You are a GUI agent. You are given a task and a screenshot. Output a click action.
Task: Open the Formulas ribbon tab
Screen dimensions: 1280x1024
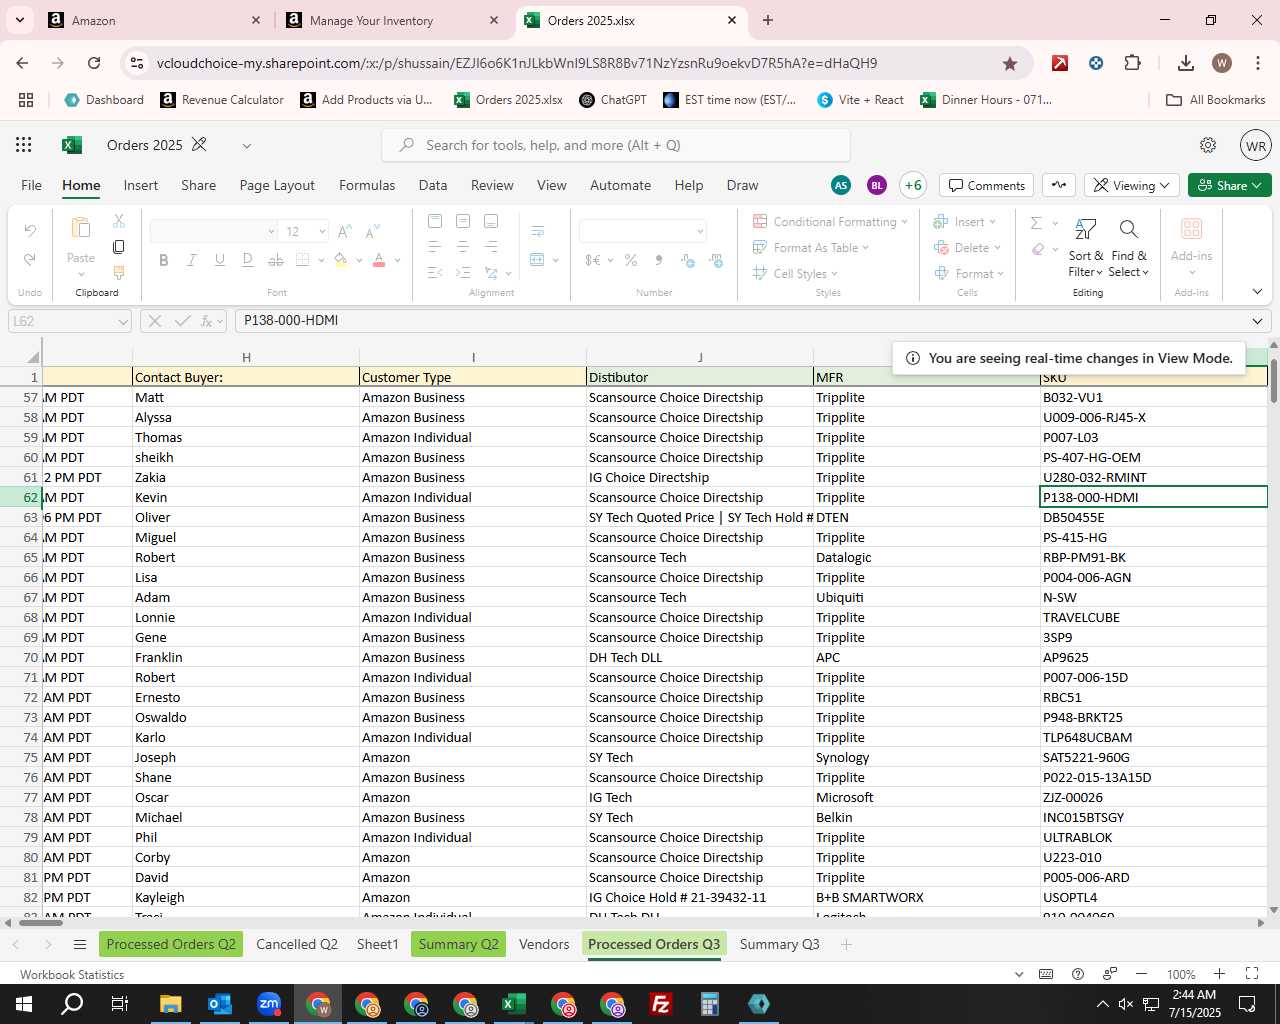(367, 185)
